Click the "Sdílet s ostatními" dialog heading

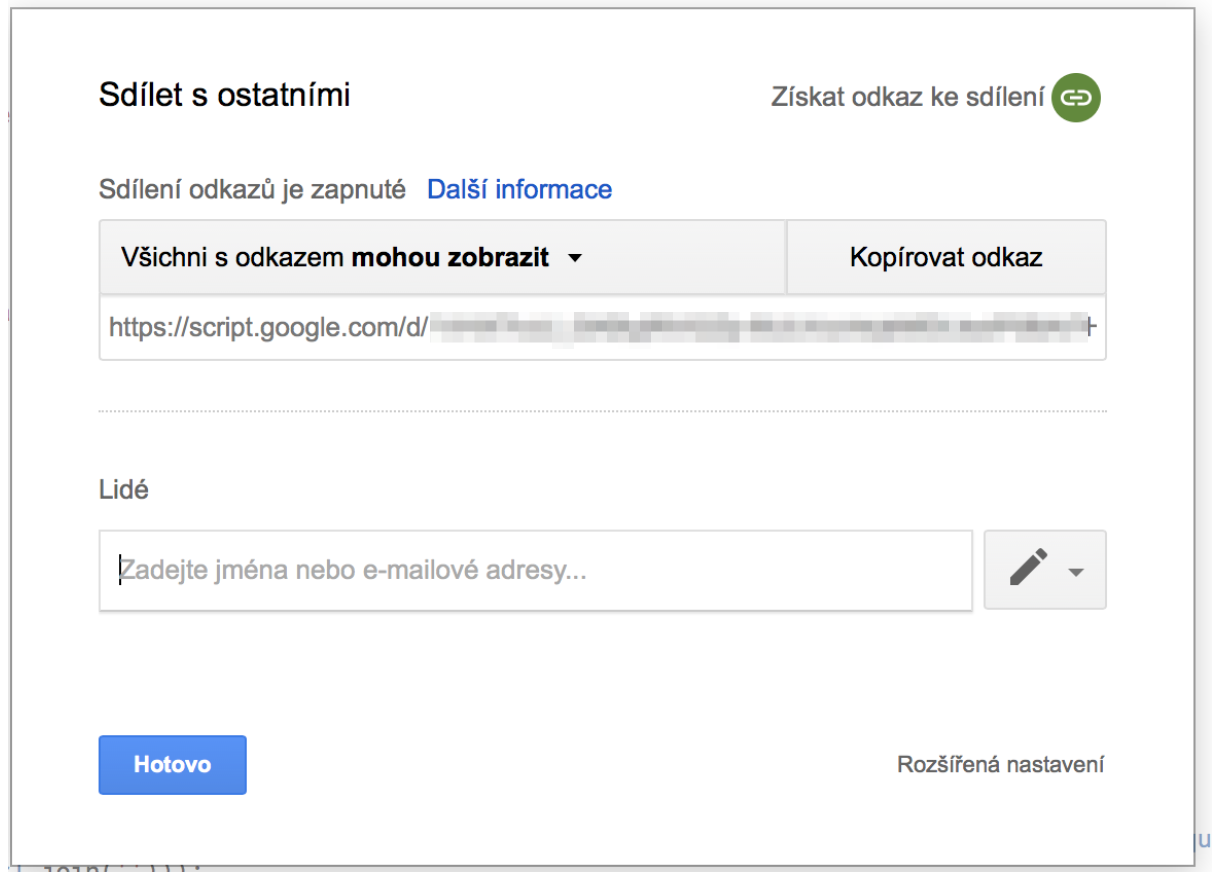tap(224, 97)
